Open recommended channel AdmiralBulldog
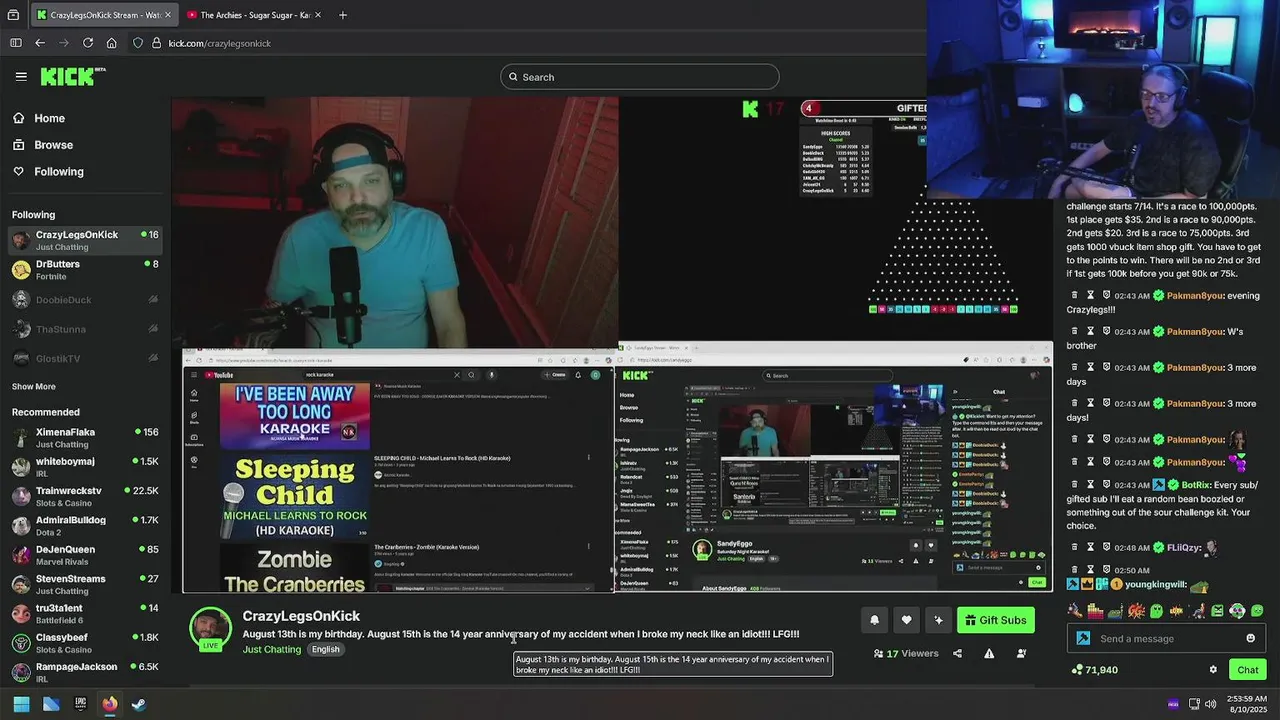 86,526
